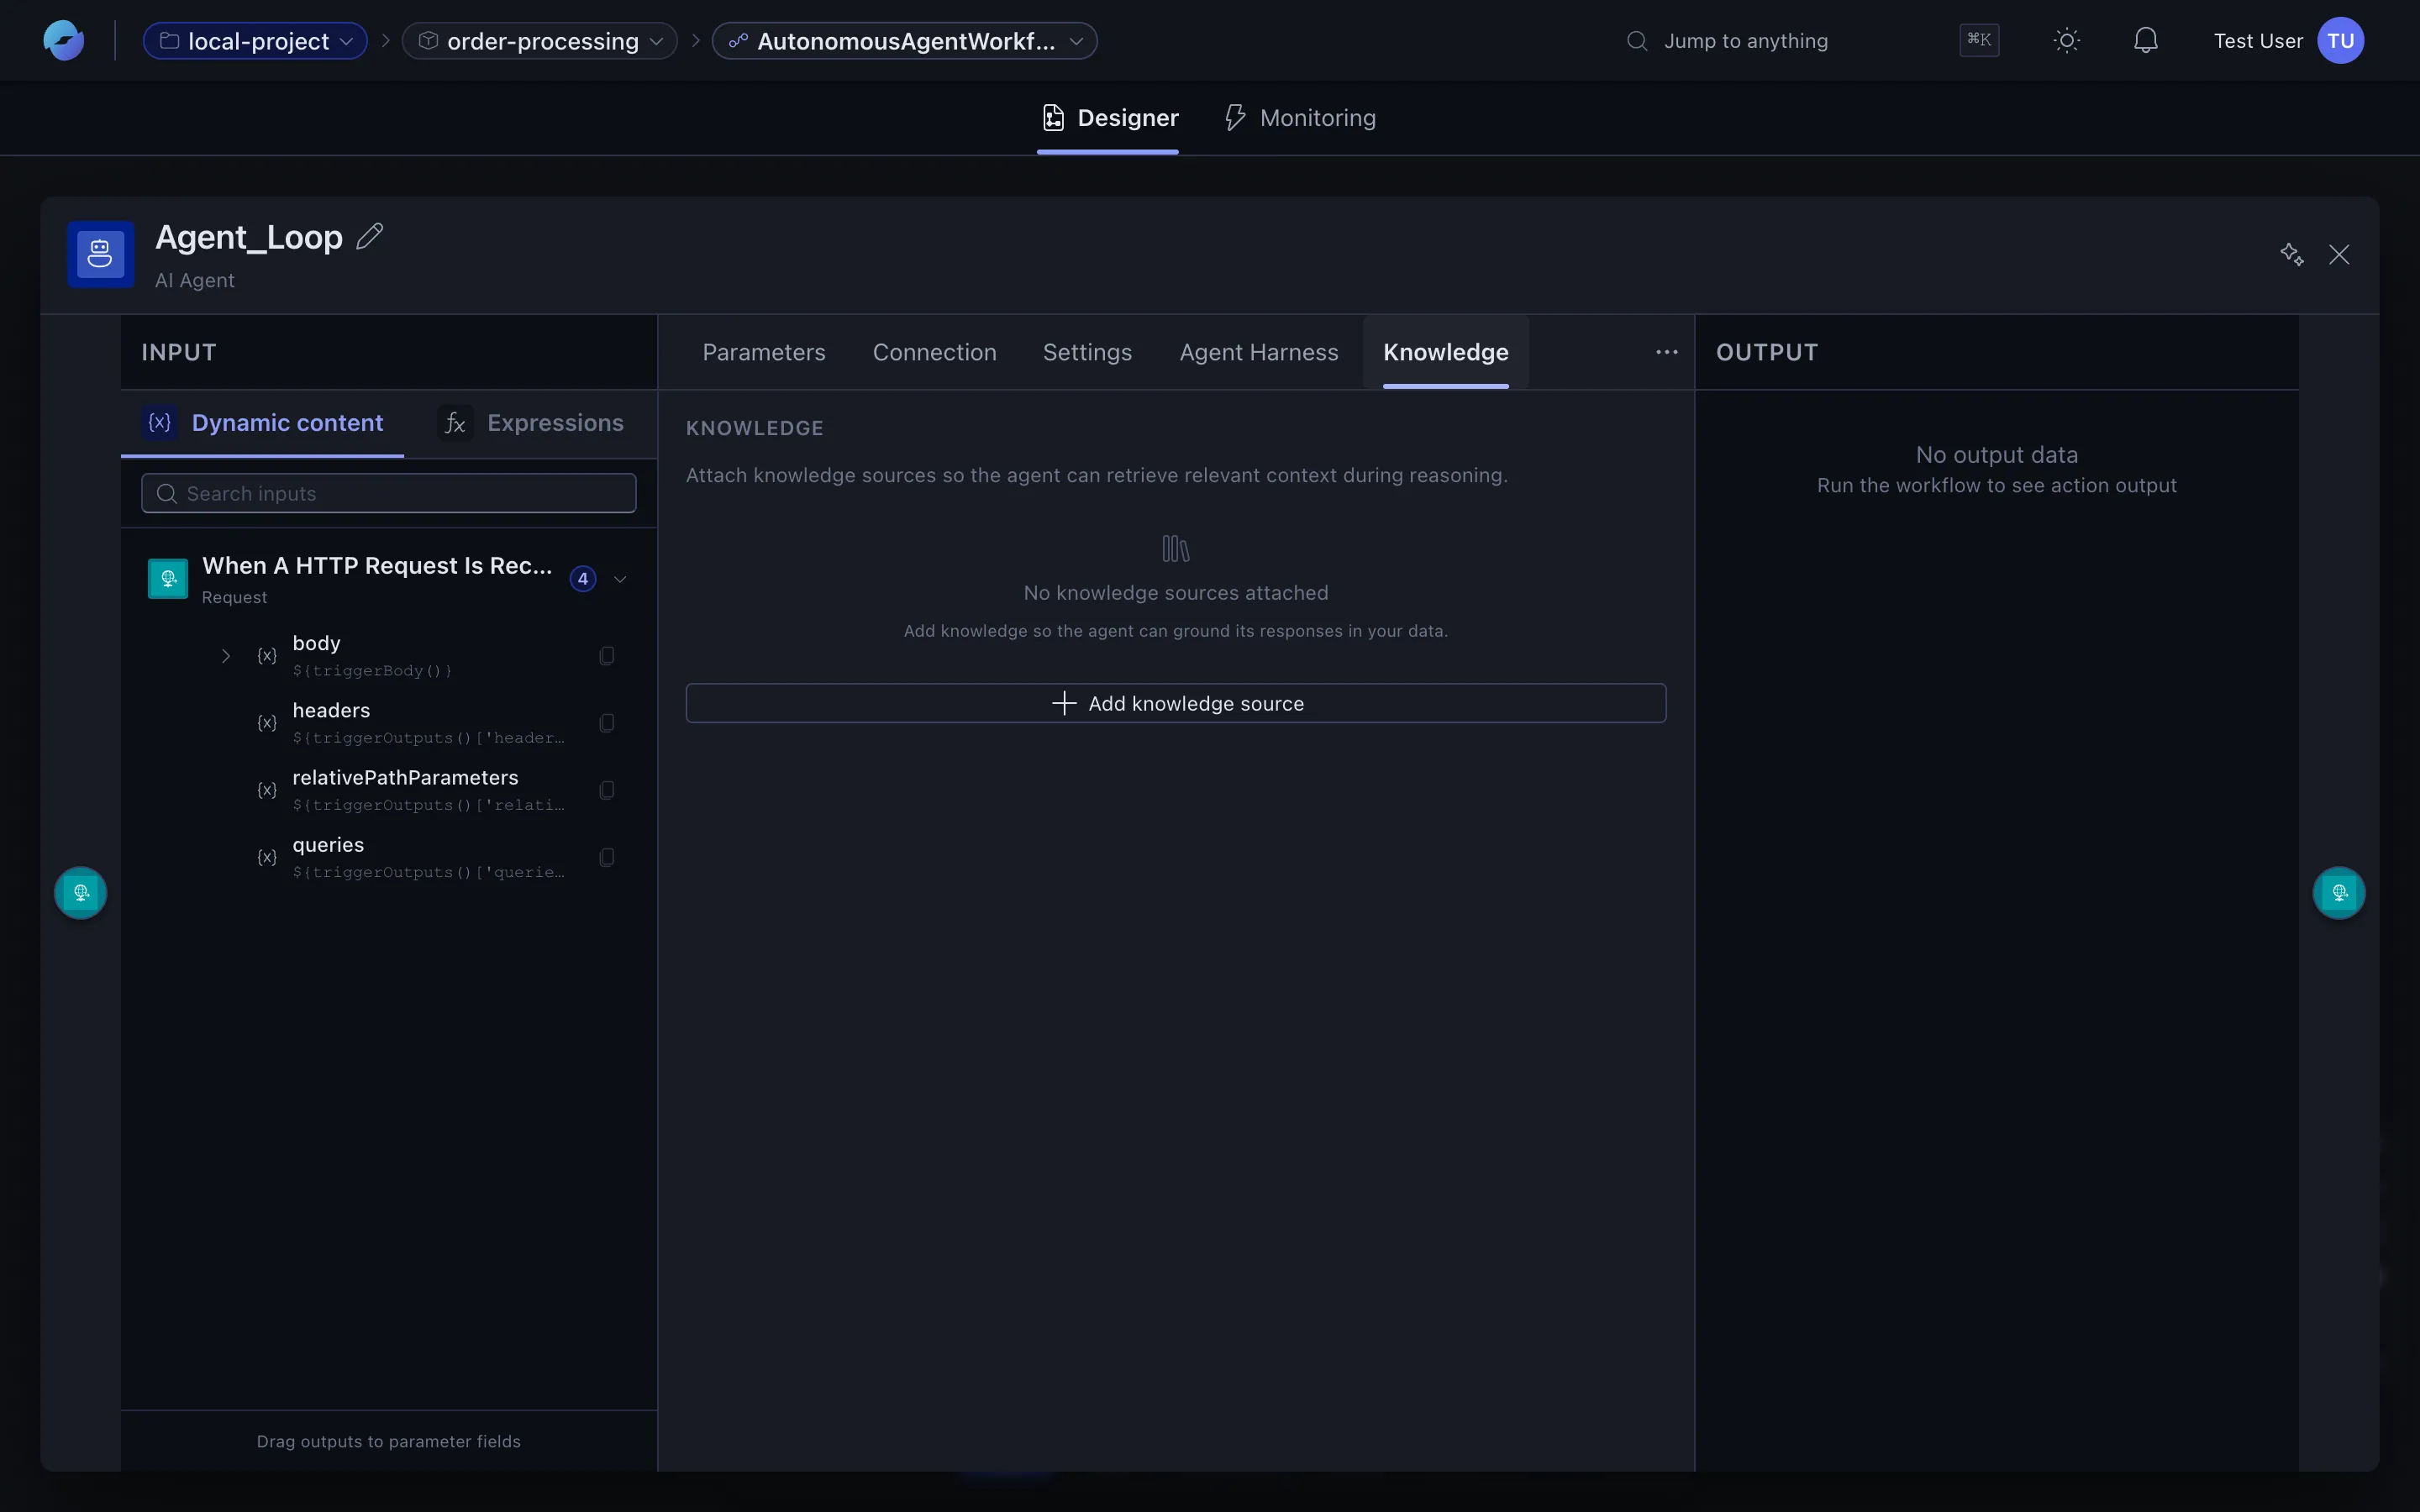Viewport: 2420px width, 1512px height.
Task: Click the variable icon beside queries
Action: (x=267, y=857)
